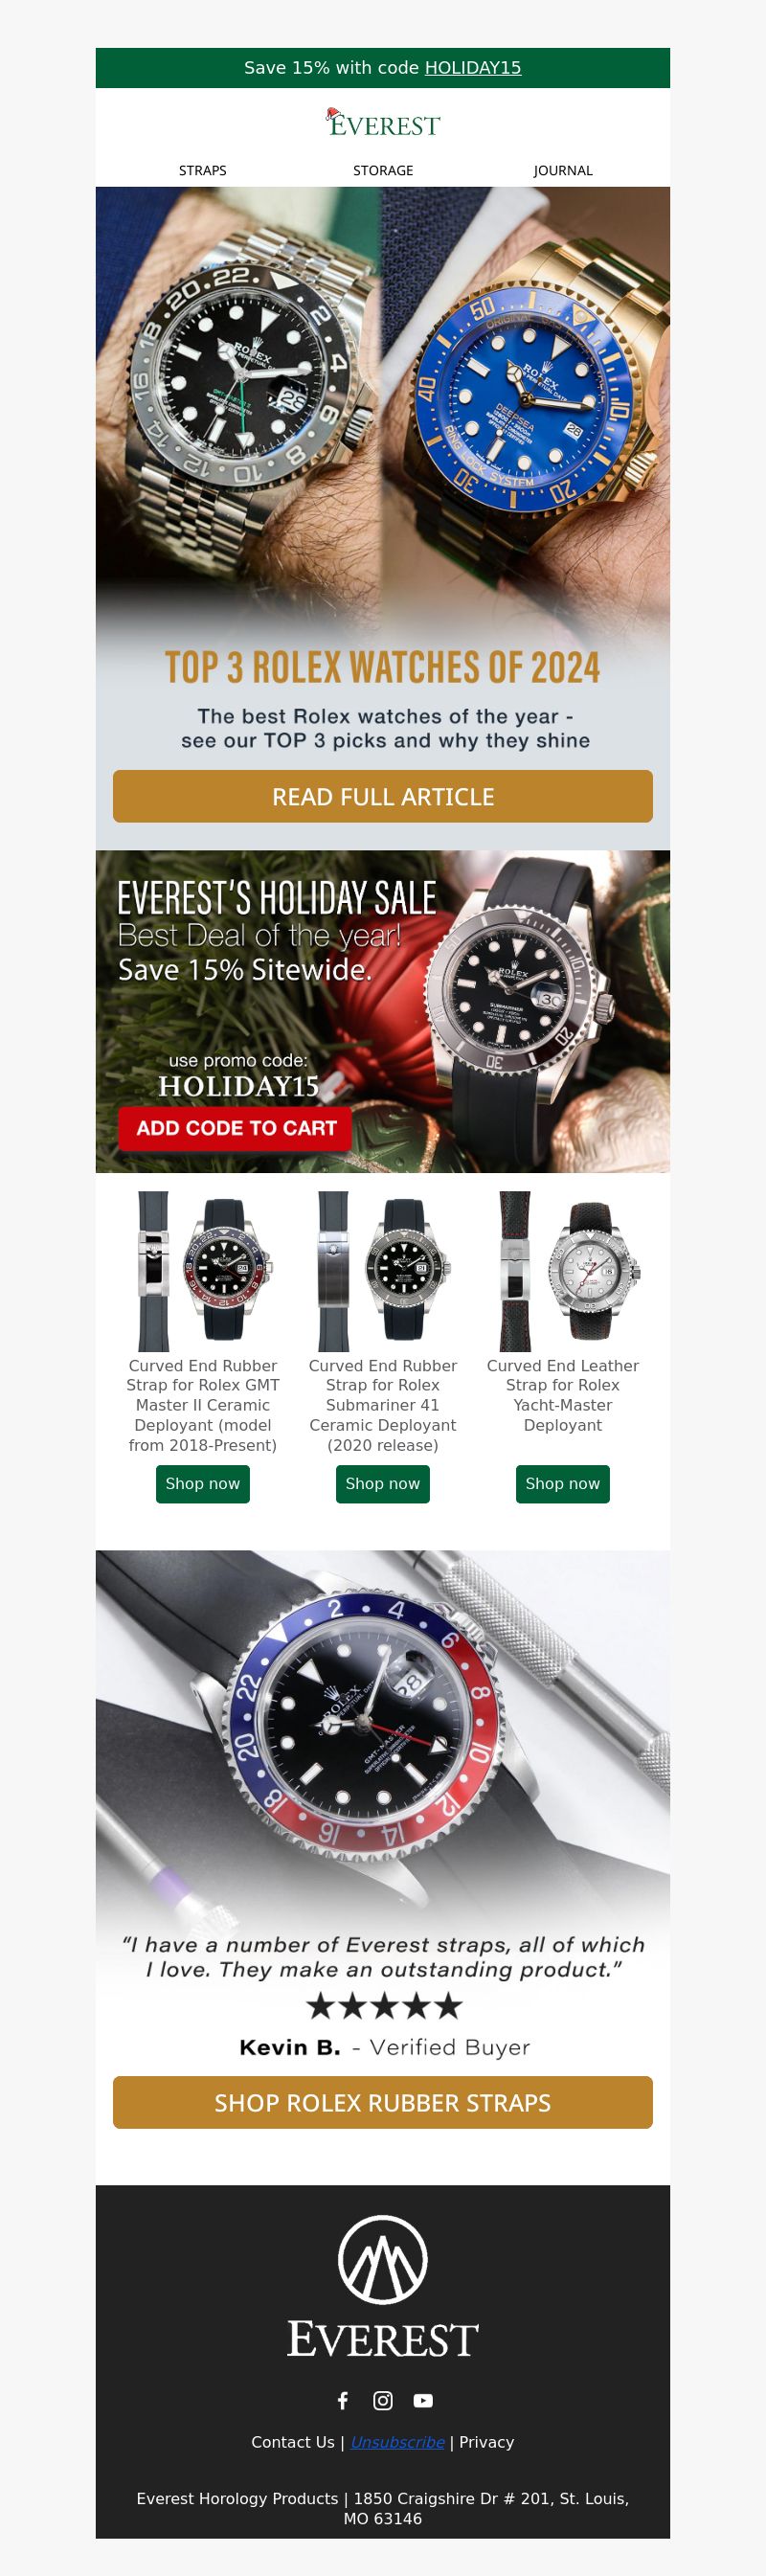766x2576 pixels.
Task: Click the GMT Master II strap product image
Action: [x=203, y=1271]
